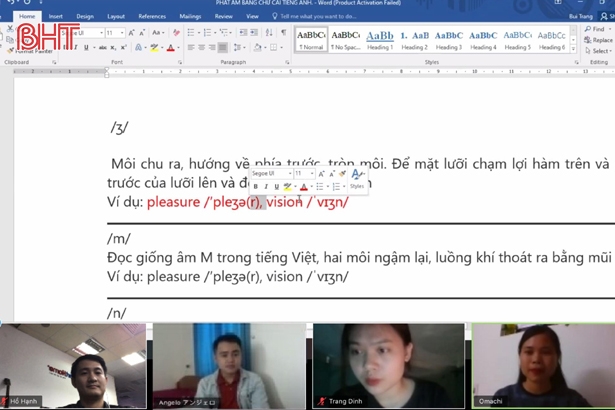The height and width of the screenshot is (410, 615).
Task: Apply bullet list from ribbon Paragraph group
Action: (191, 33)
